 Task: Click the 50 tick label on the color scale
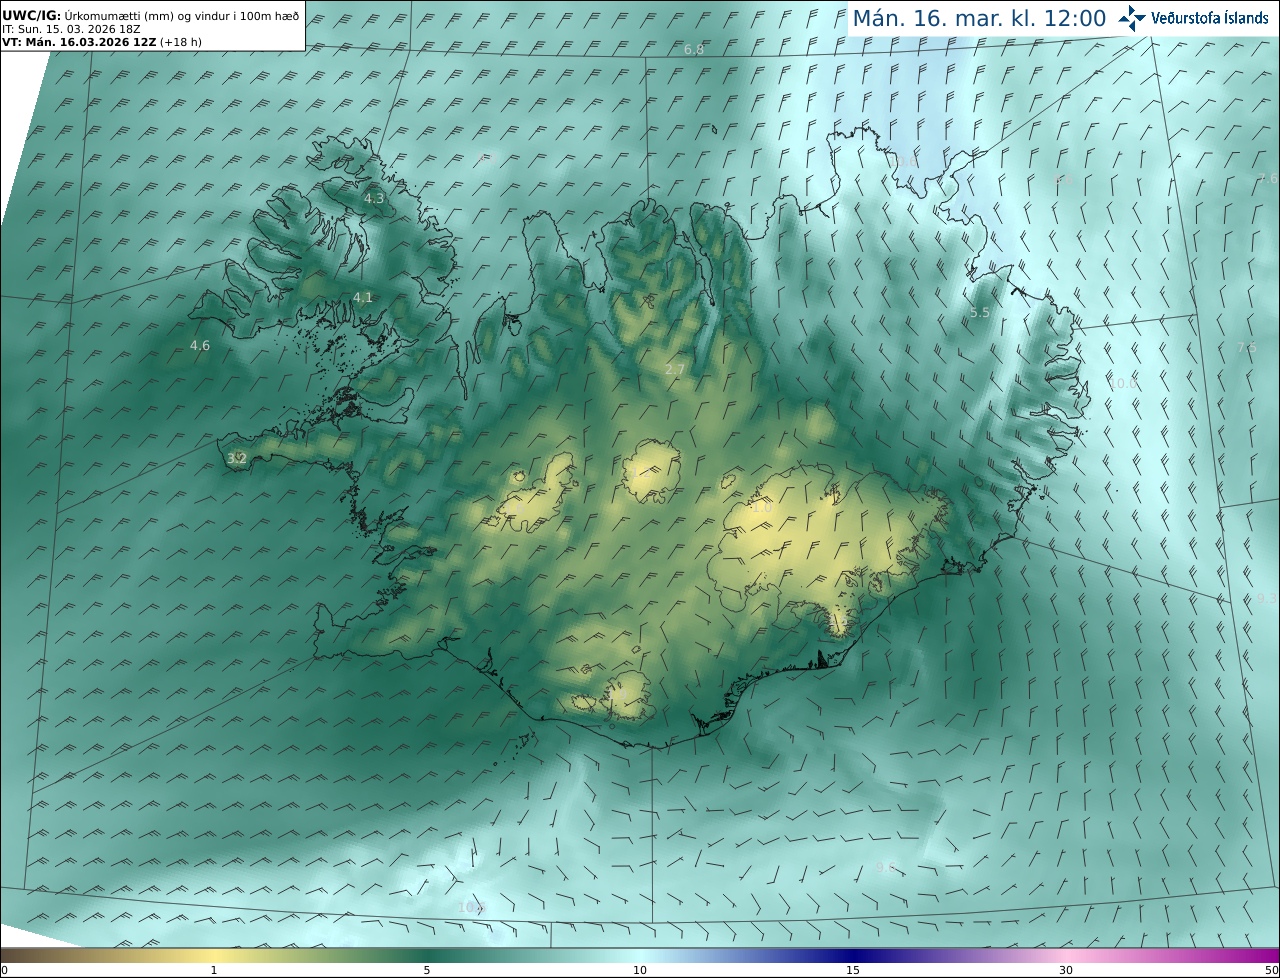coord(1271,970)
